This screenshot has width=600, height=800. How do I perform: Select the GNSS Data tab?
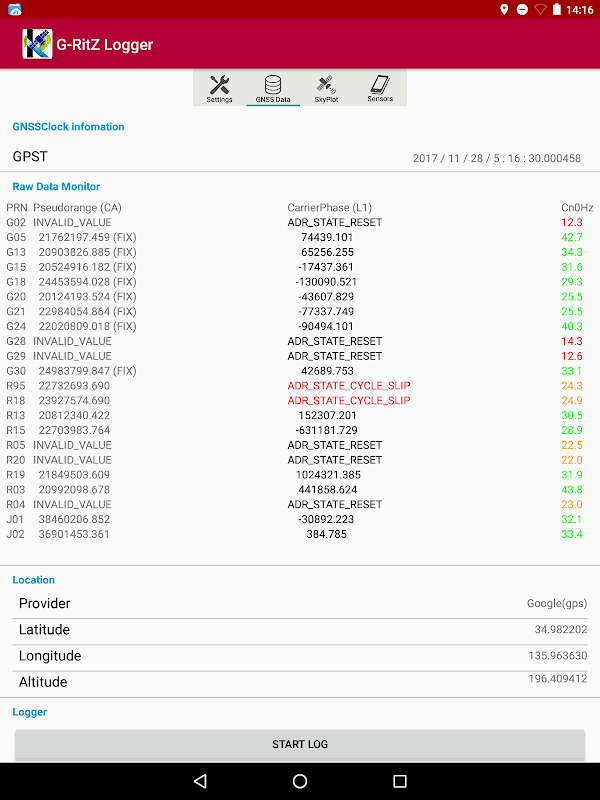pyautogui.click(x=273, y=88)
